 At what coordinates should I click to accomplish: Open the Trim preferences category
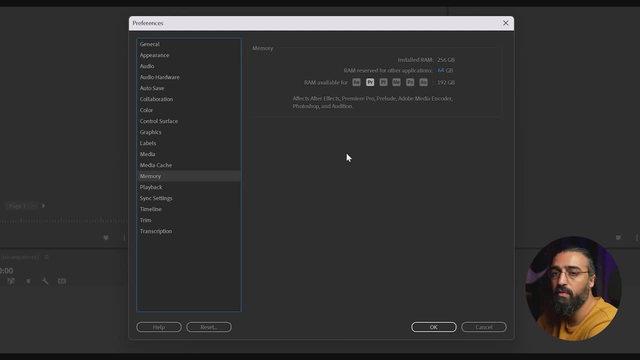tap(189, 220)
